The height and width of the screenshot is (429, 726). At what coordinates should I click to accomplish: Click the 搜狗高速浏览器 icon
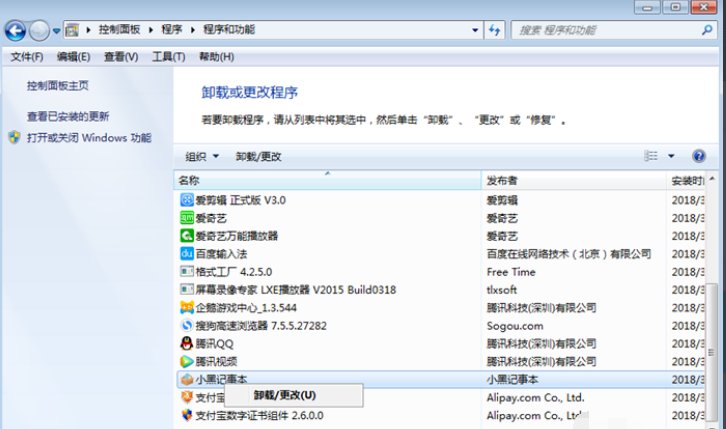tap(187, 326)
